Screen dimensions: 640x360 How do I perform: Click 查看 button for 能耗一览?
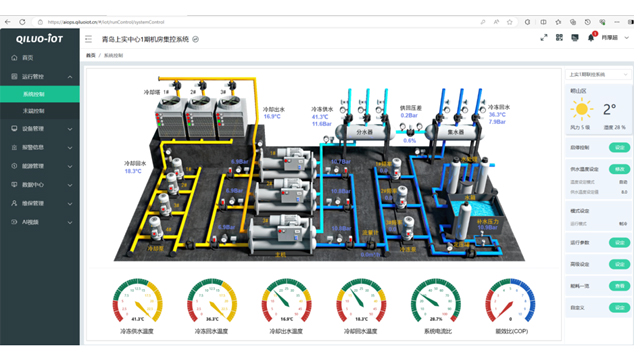pyautogui.click(x=619, y=286)
